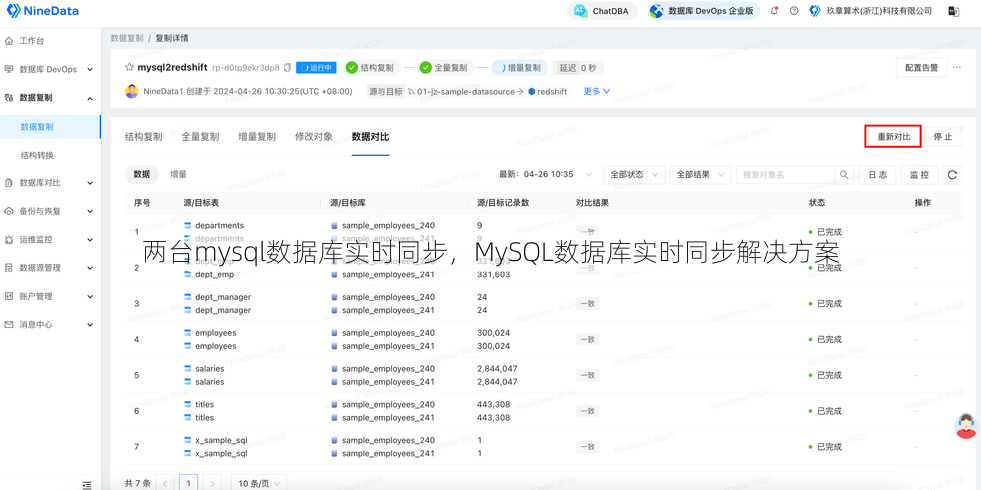This screenshot has width=981, height=490.
Task: Expand 消息中心 sidebar menu
Action: tap(50, 324)
